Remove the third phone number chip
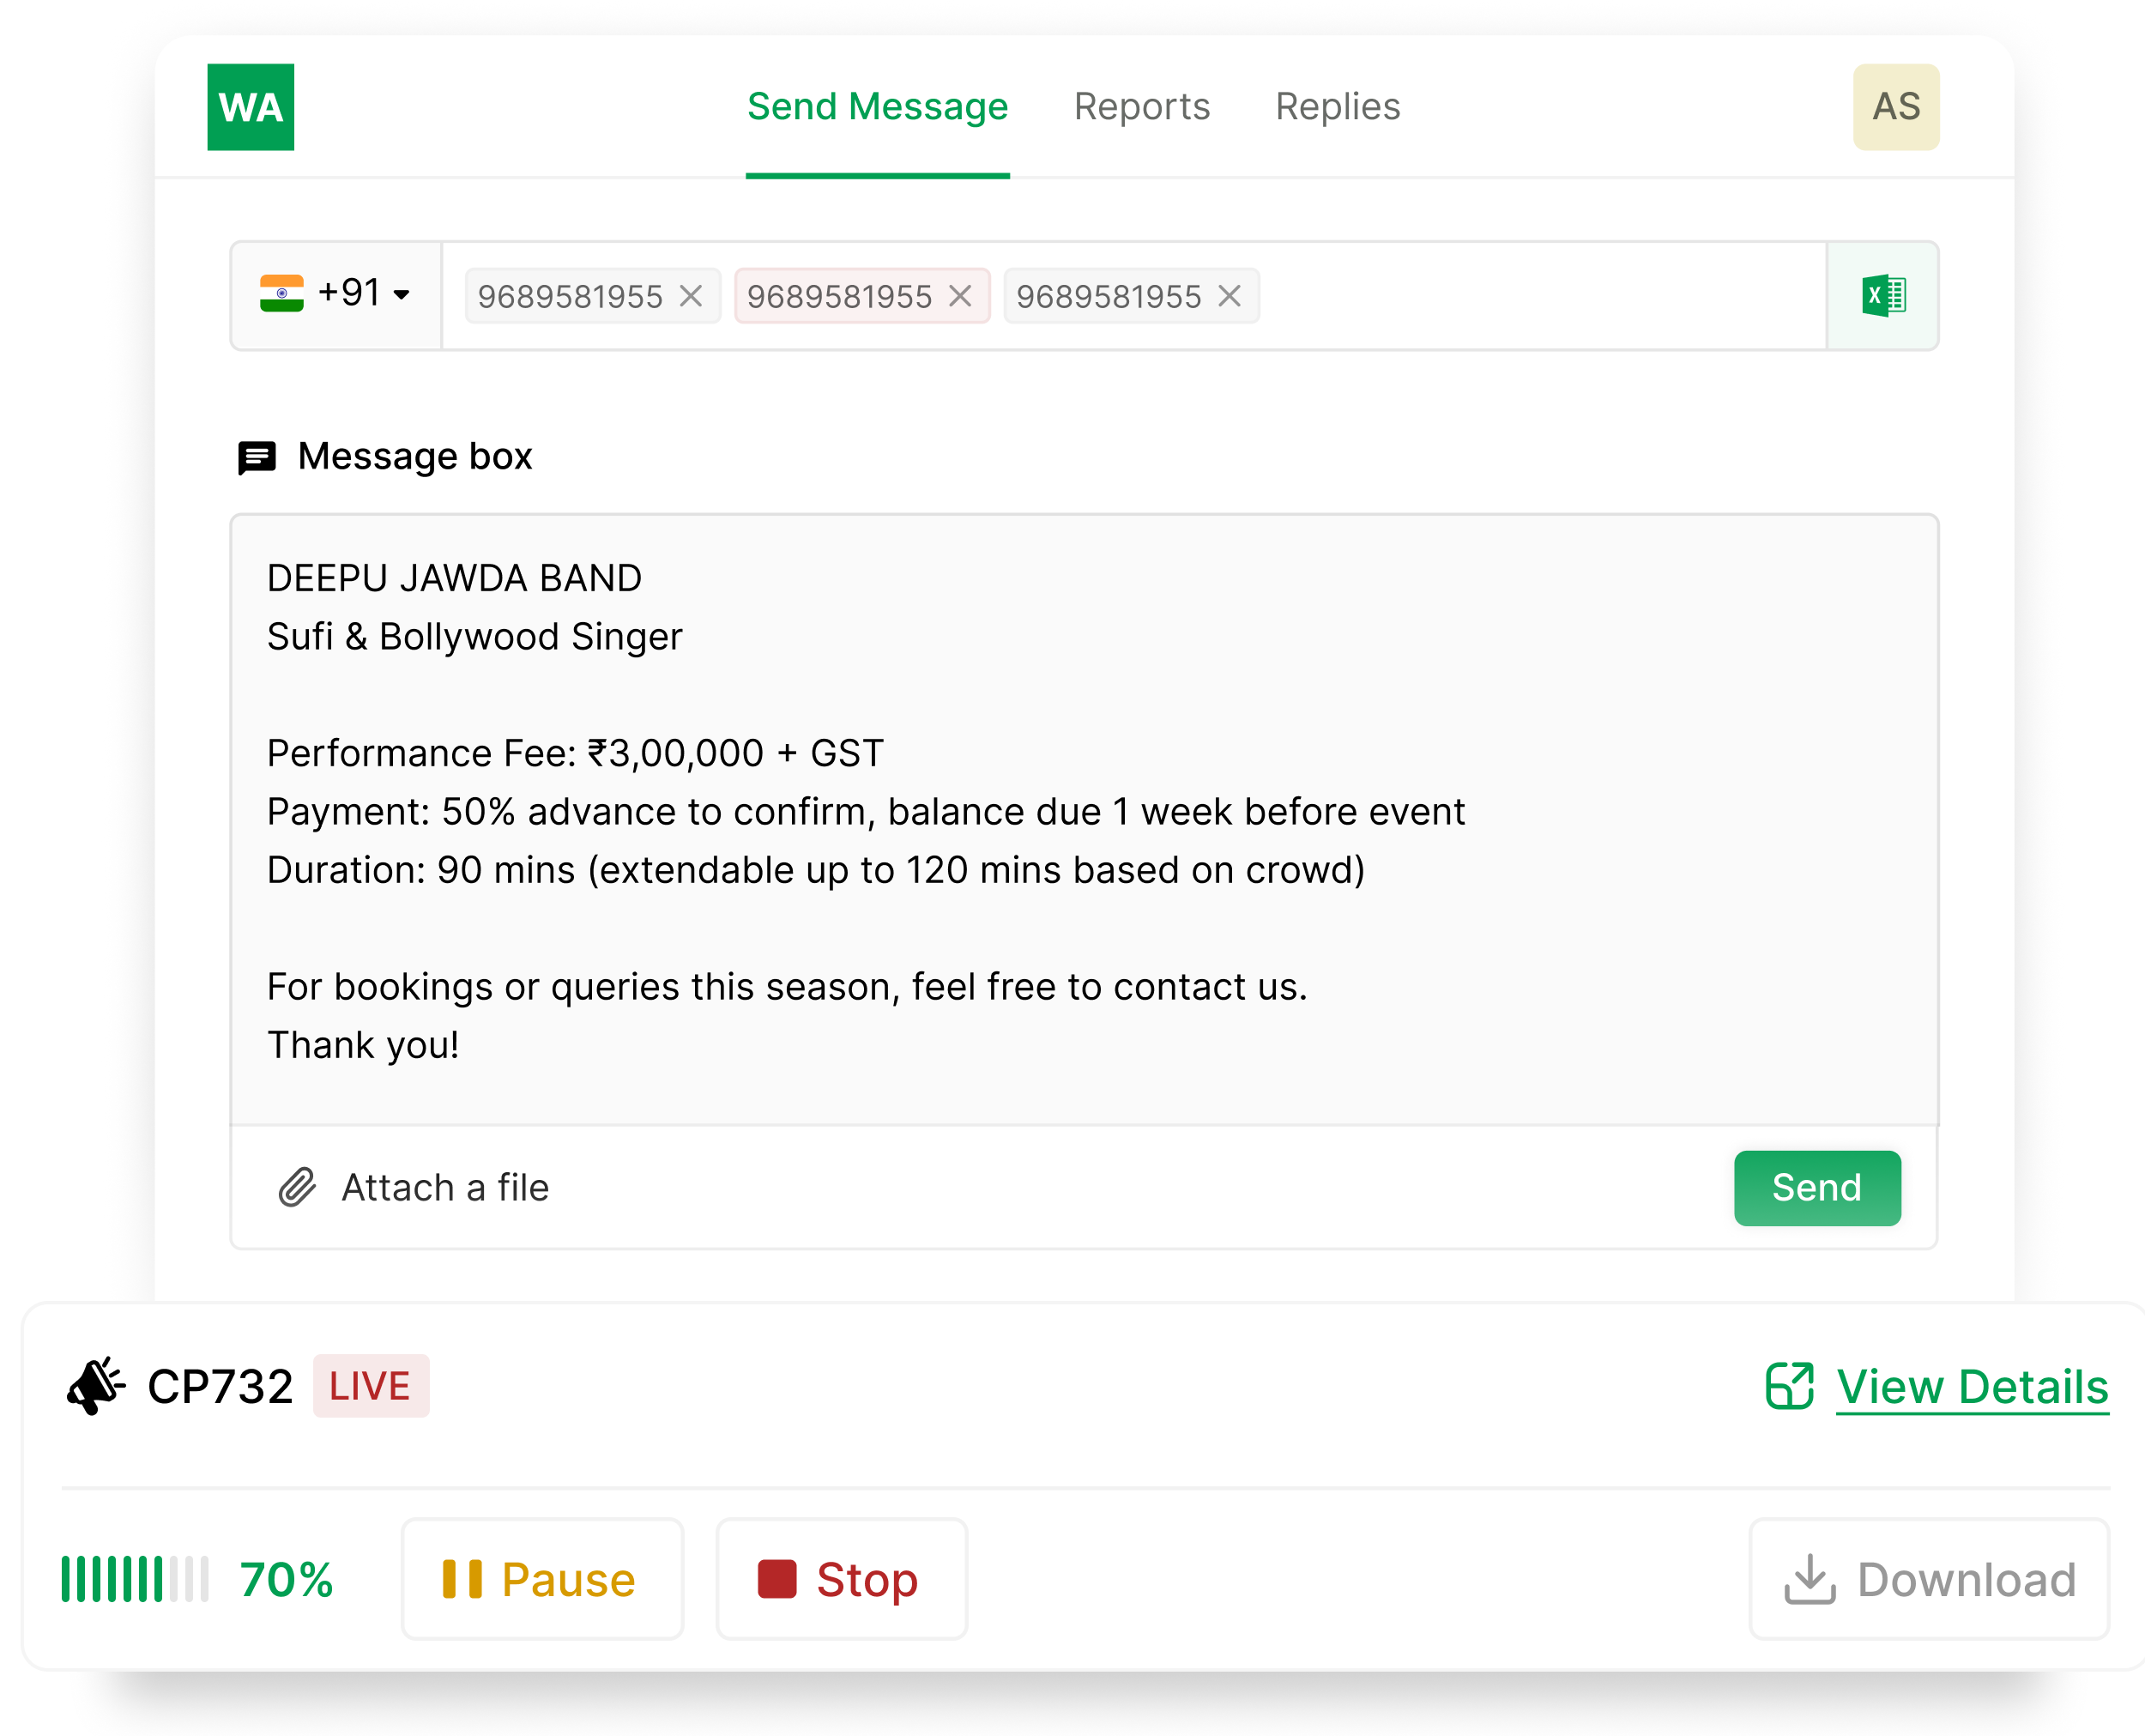Image resolution: width=2145 pixels, height=1736 pixels. click(x=1229, y=296)
